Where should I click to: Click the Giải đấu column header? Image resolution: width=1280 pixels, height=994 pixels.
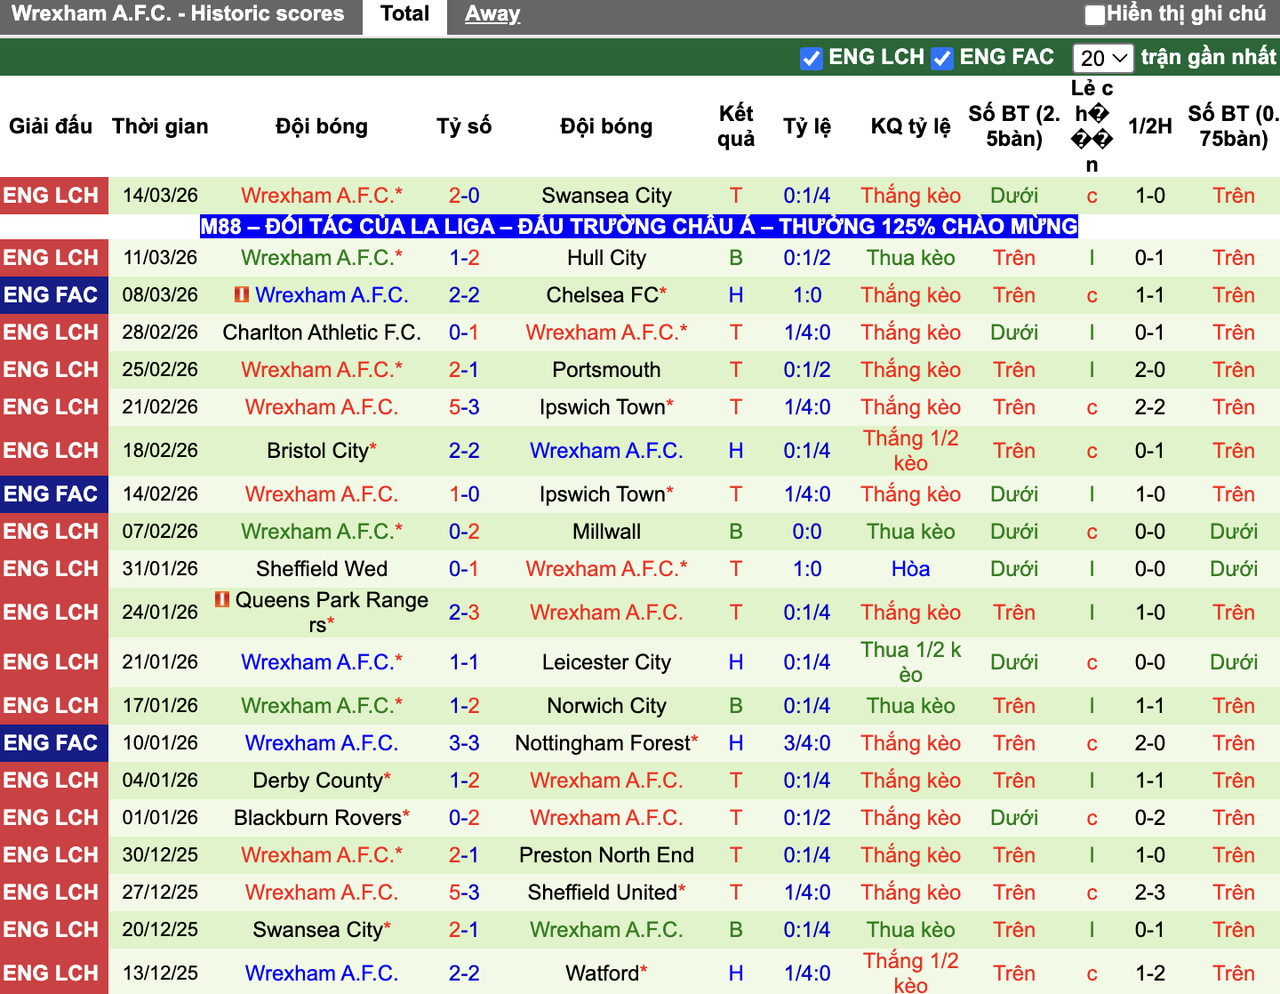click(x=51, y=126)
